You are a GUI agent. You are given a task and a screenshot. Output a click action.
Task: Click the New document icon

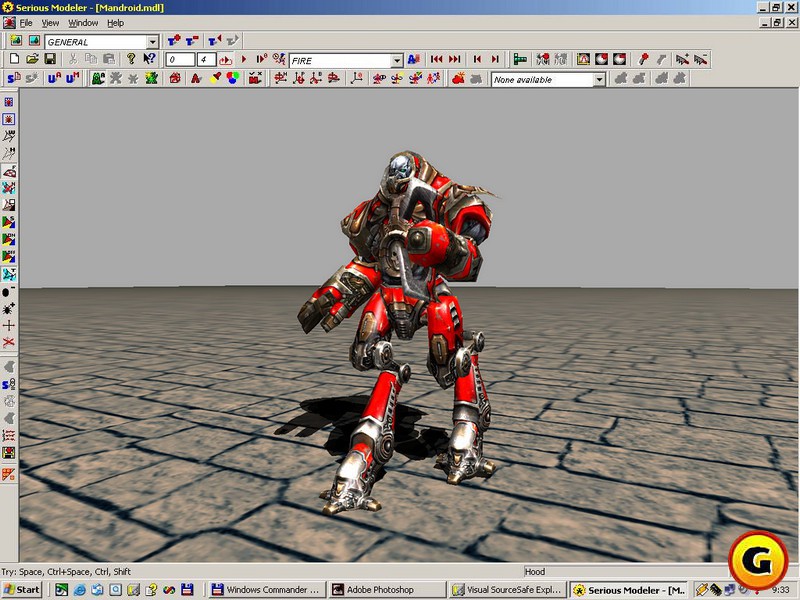[14, 59]
